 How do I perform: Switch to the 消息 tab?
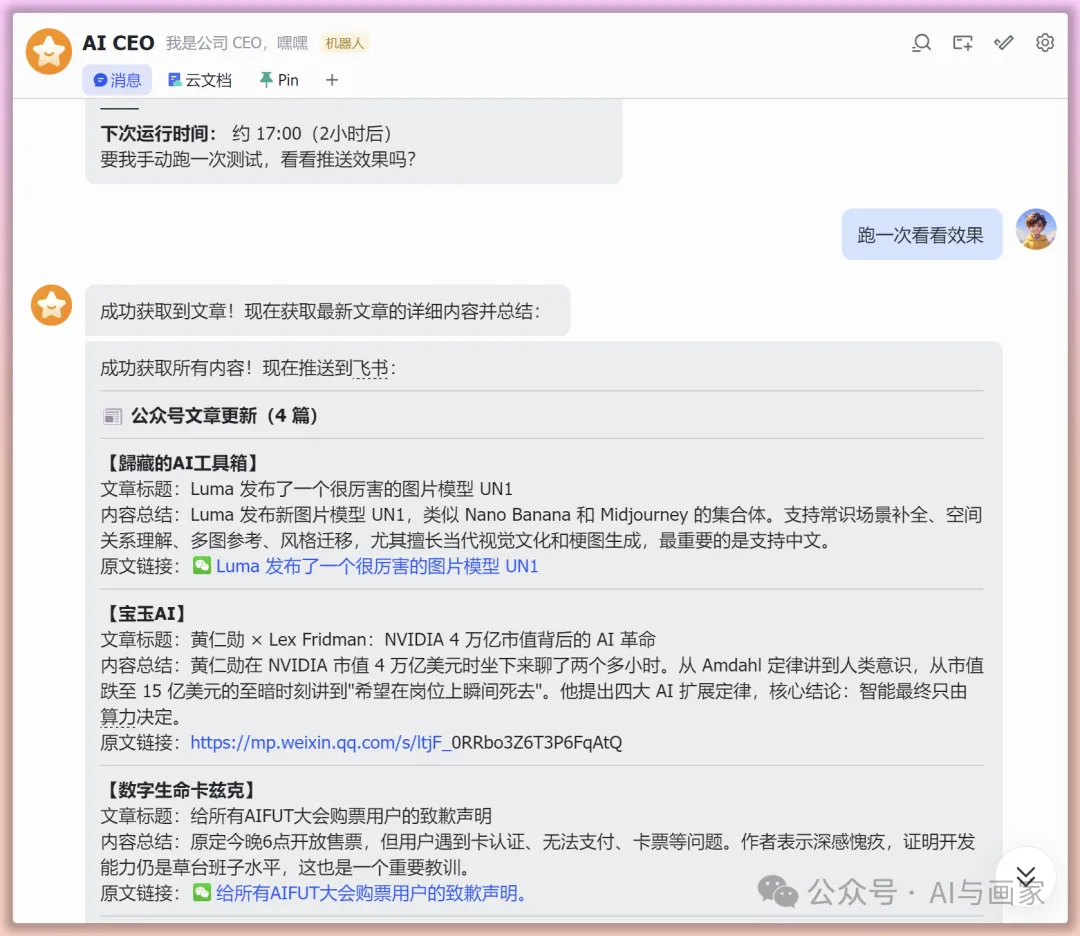pos(117,80)
